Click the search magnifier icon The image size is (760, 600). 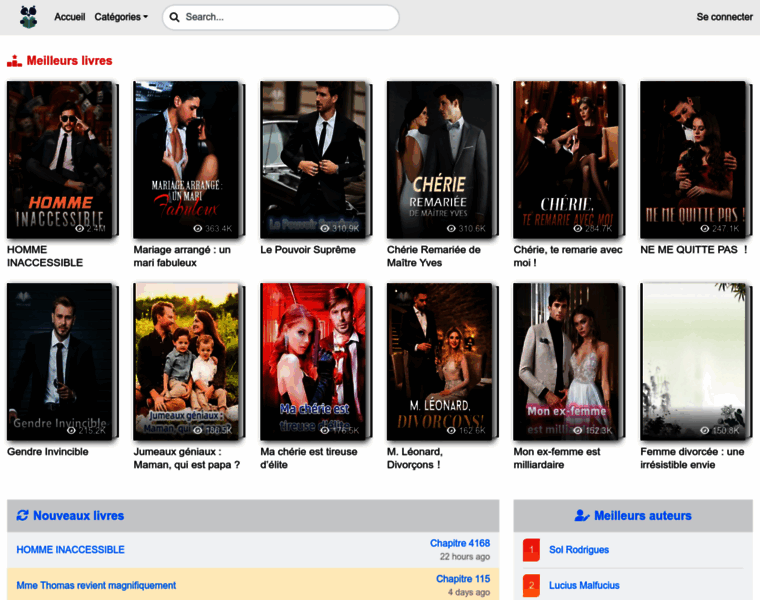click(x=174, y=17)
